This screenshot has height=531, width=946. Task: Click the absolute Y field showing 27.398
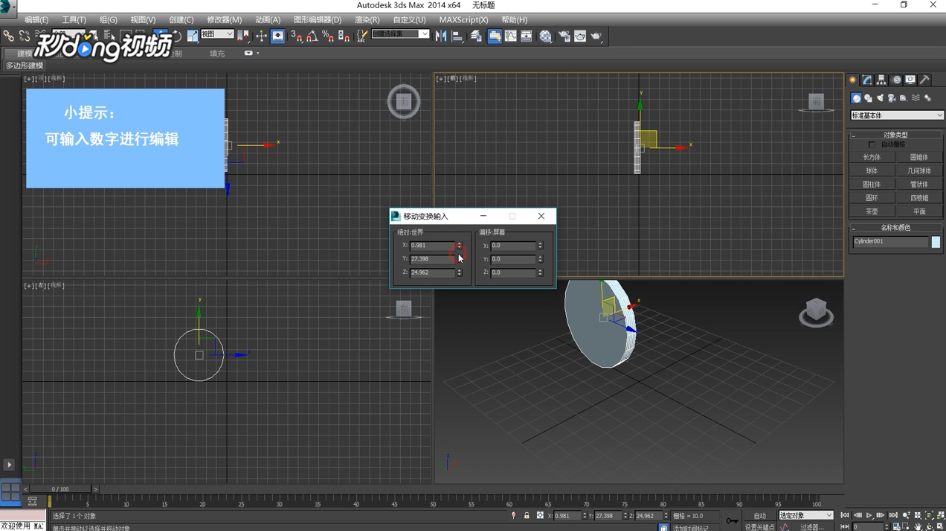click(431, 259)
